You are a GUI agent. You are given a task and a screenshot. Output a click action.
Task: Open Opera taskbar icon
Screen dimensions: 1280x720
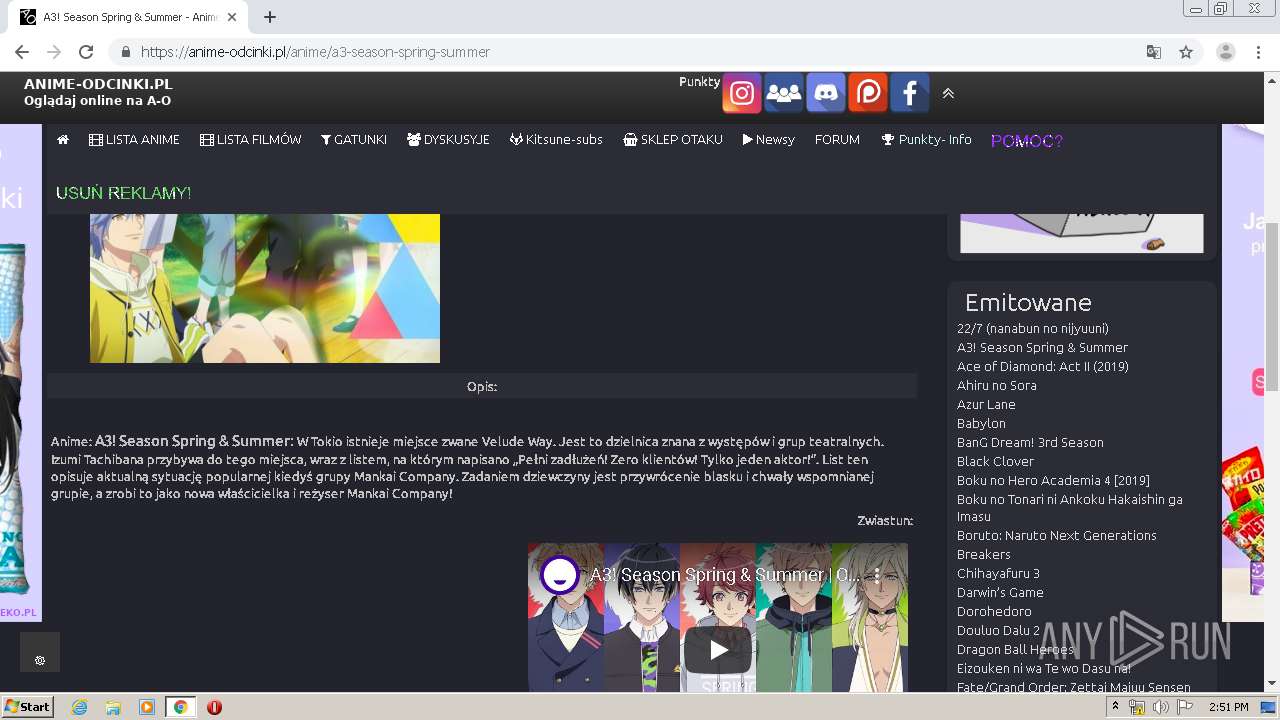[x=214, y=707]
